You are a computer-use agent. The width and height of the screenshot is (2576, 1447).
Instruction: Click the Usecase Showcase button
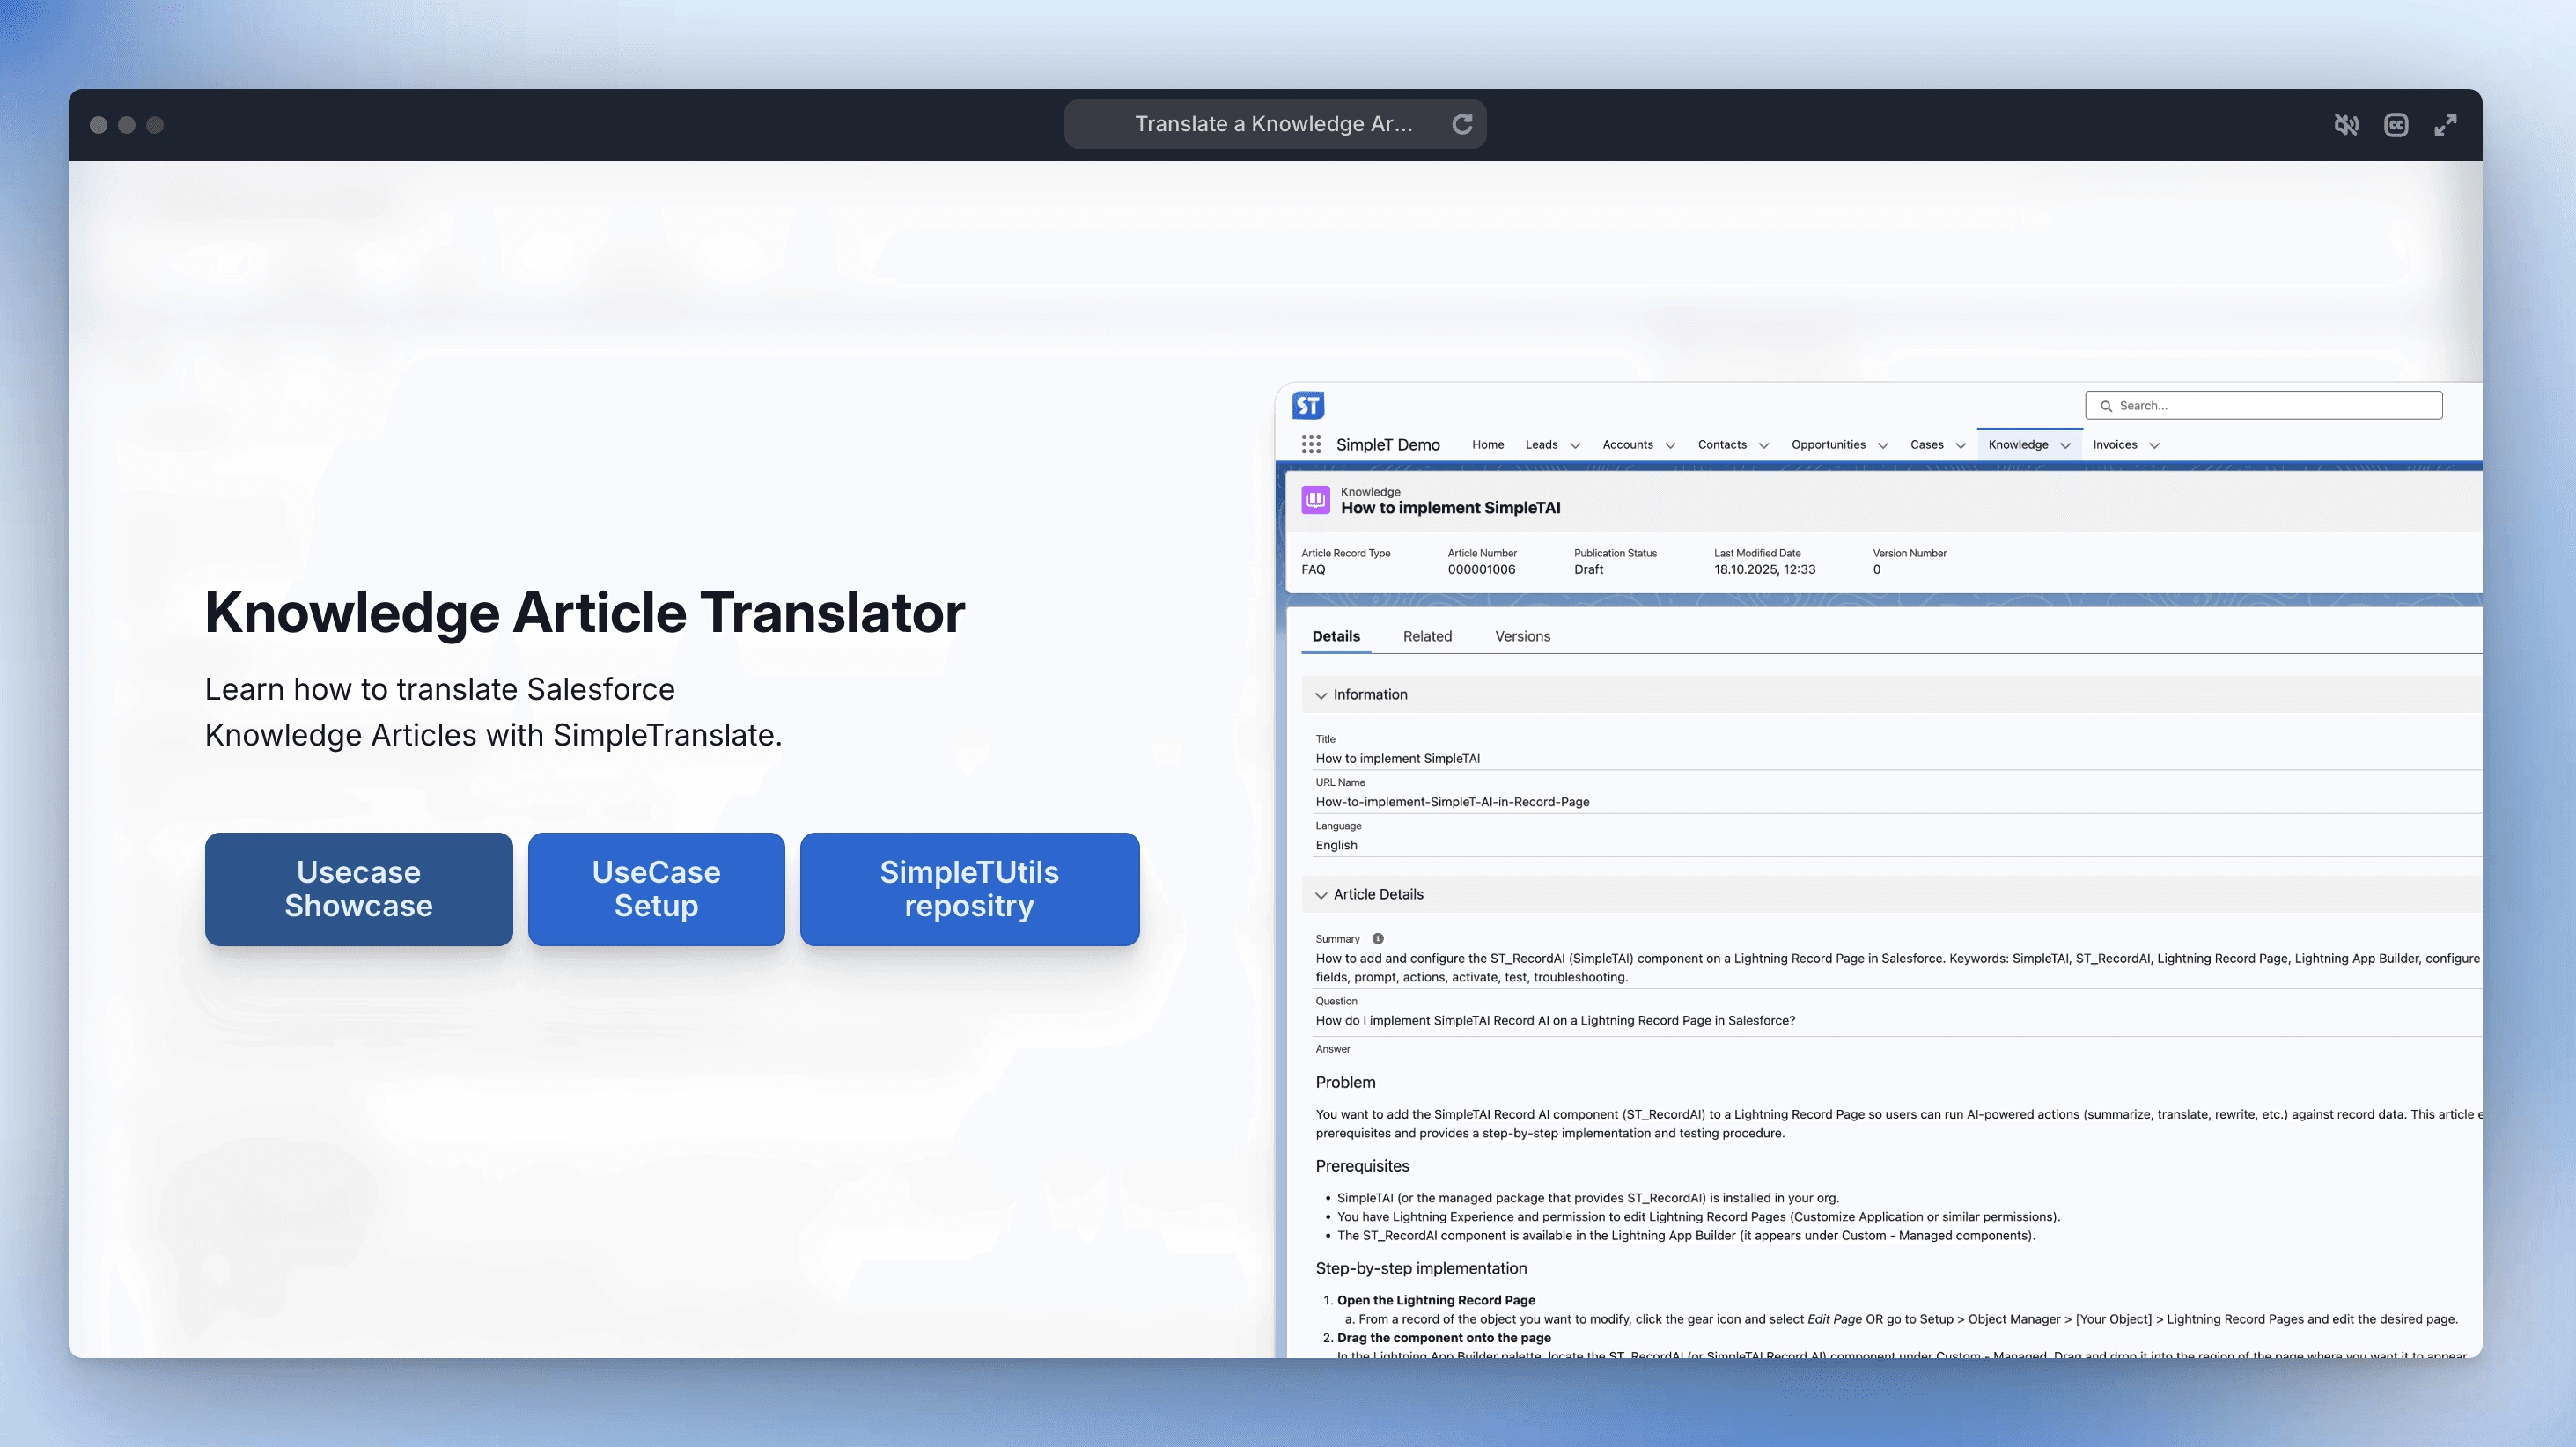pyautogui.click(x=358, y=889)
